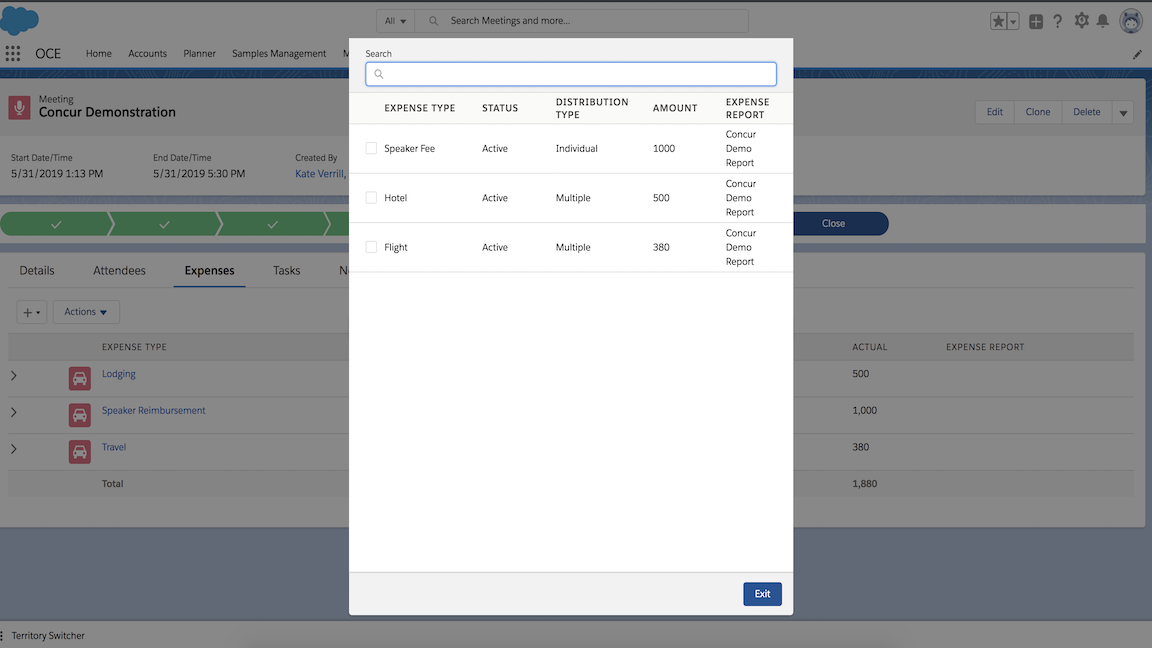This screenshot has height=648, width=1152.
Task: Sort by the Status column header
Action: coord(500,108)
